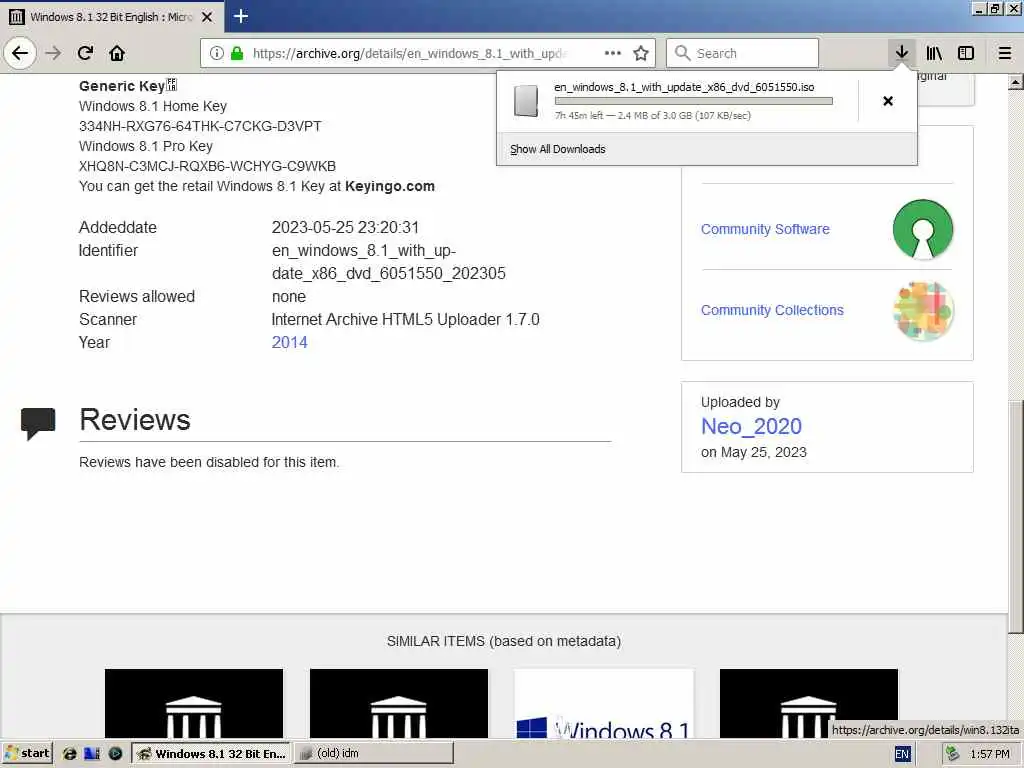Click the 'Reviews have been disabled' message
Viewport: 1024px width, 768px height.
coord(209,462)
